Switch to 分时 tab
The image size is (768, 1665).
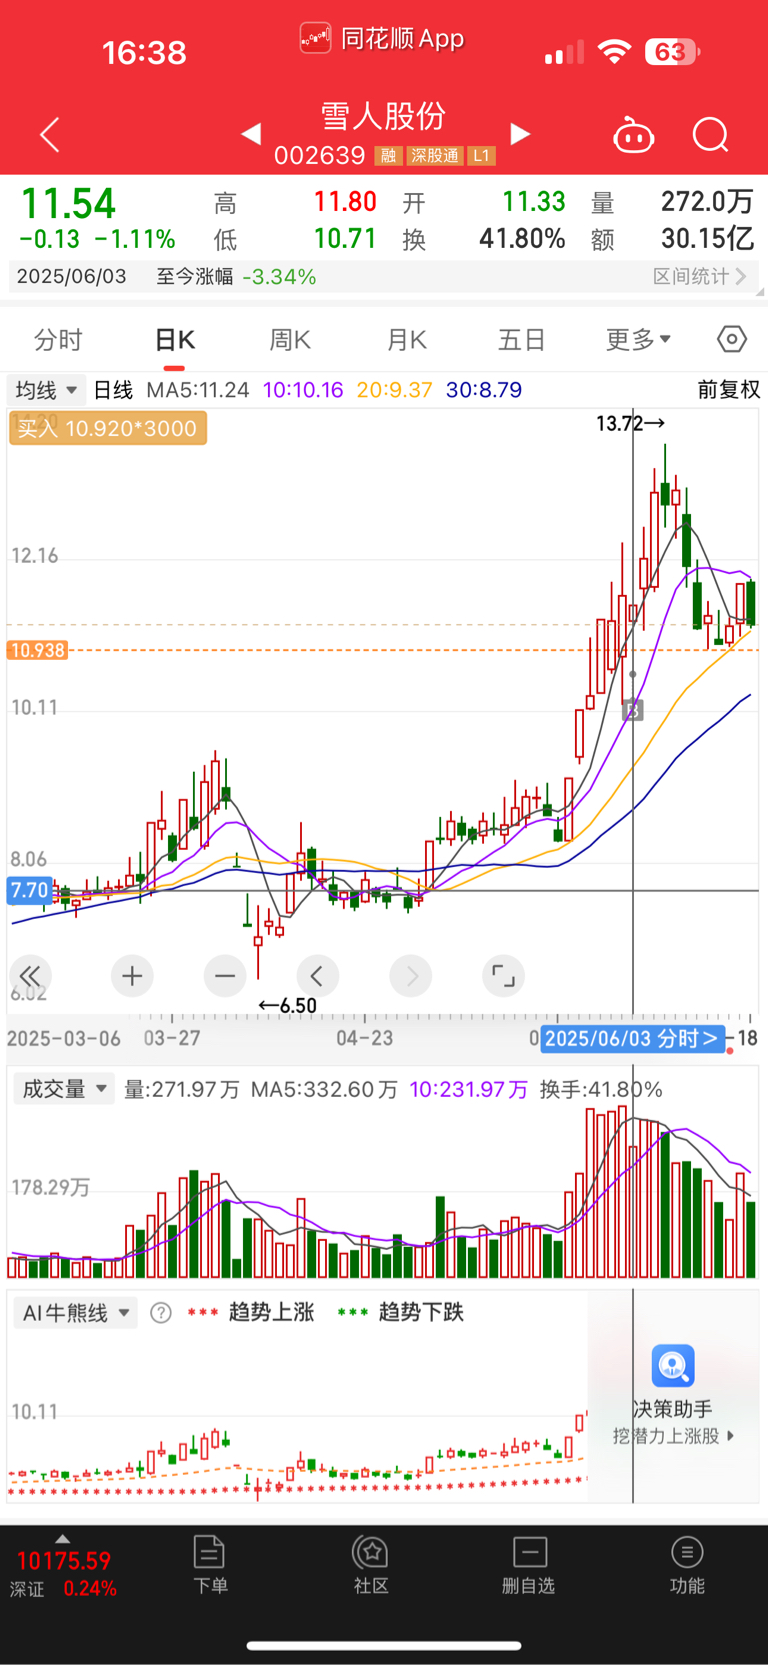point(58,340)
